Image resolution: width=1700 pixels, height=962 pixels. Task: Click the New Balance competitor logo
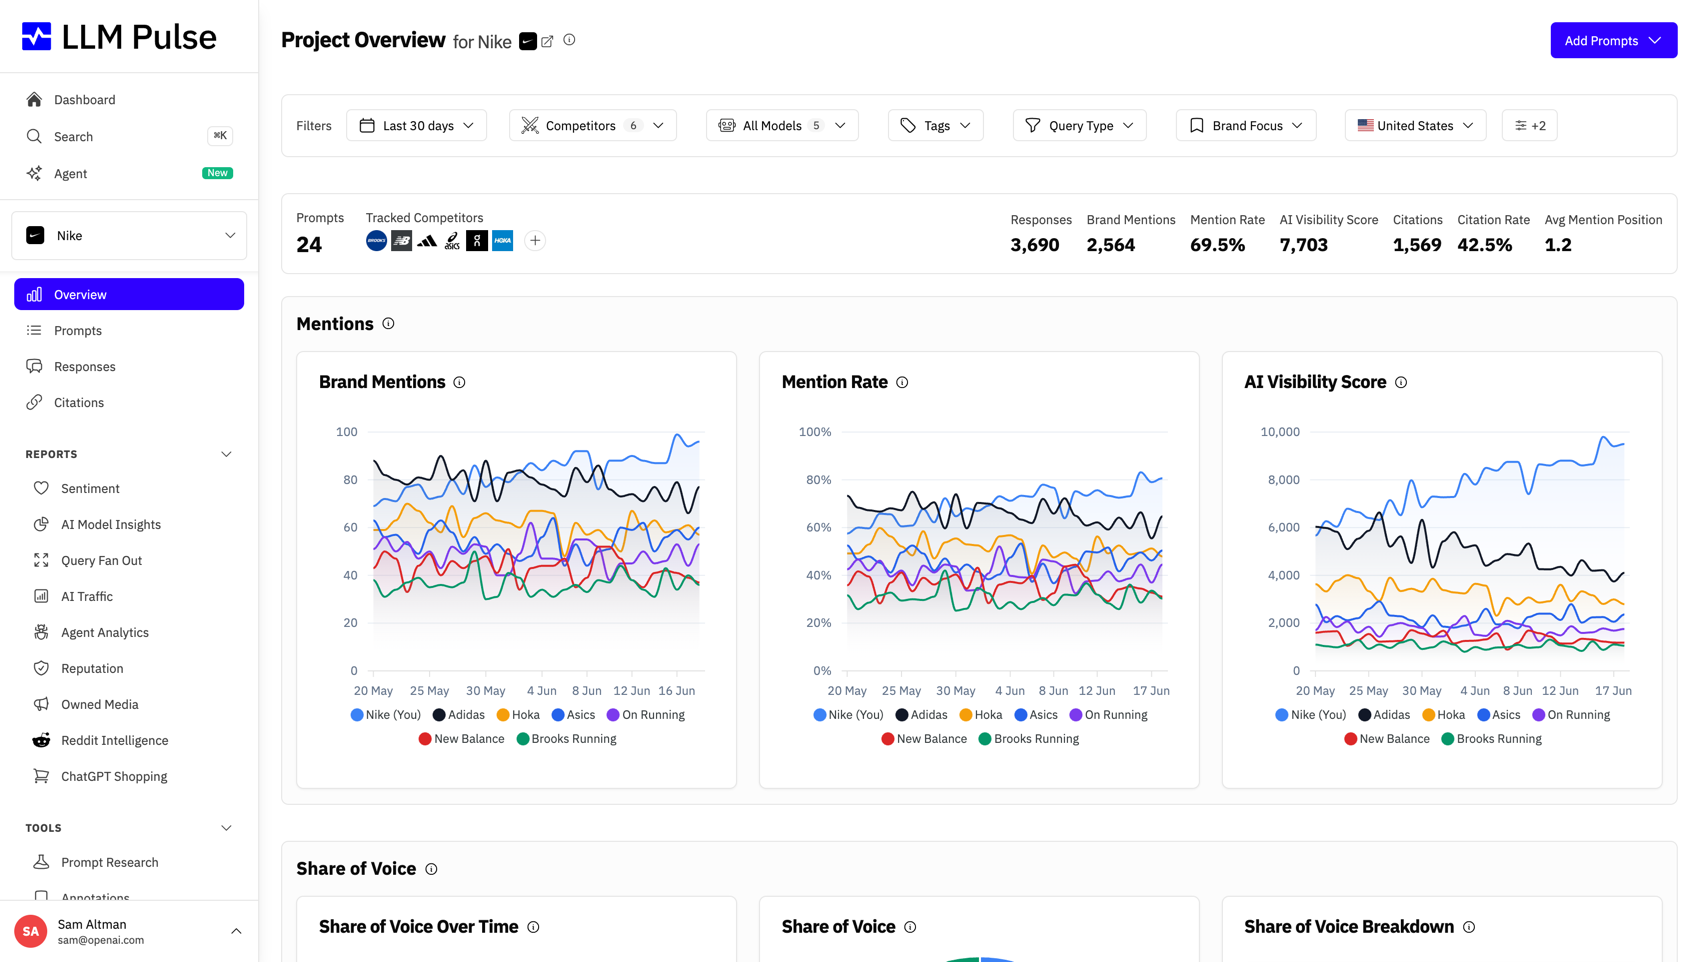(x=401, y=240)
